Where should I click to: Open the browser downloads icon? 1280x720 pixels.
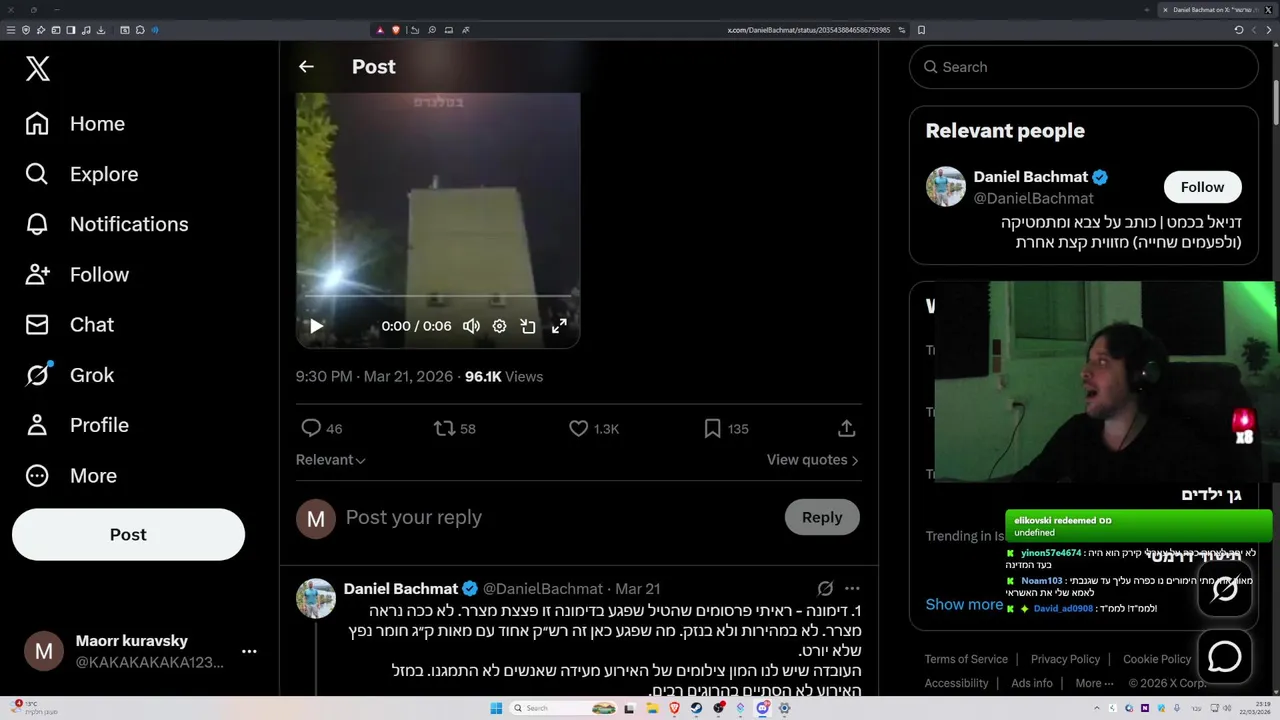(101, 30)
